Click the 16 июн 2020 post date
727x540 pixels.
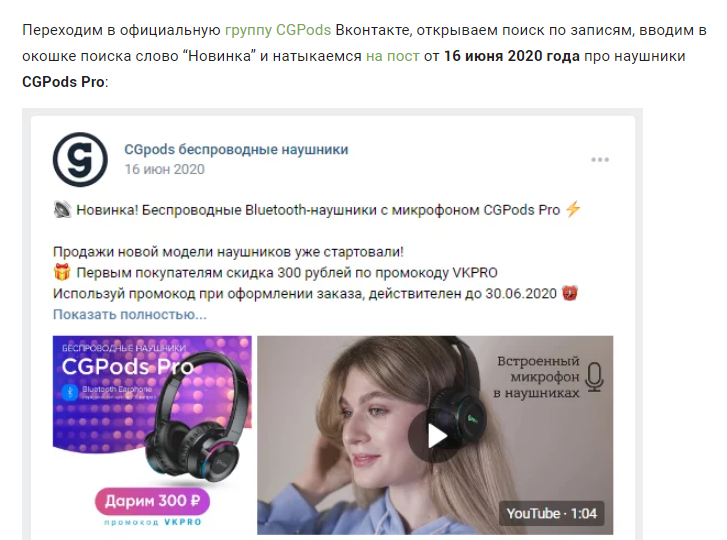(164, 169)
